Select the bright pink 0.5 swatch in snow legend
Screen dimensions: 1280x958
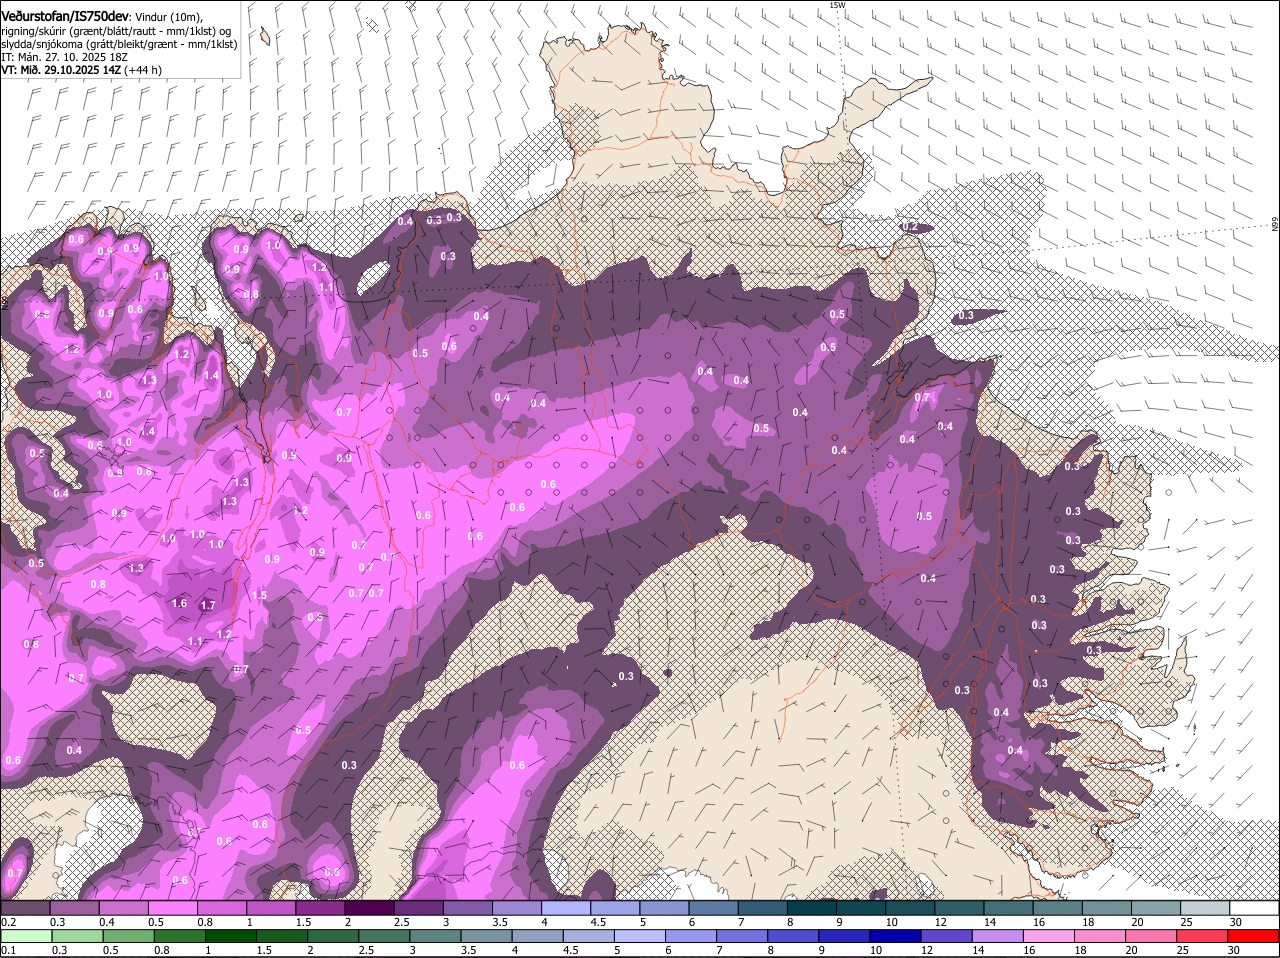click(173, 908)
